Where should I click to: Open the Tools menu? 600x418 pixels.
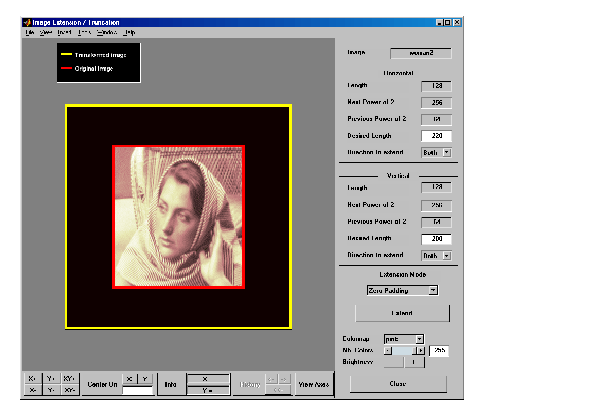84,33
